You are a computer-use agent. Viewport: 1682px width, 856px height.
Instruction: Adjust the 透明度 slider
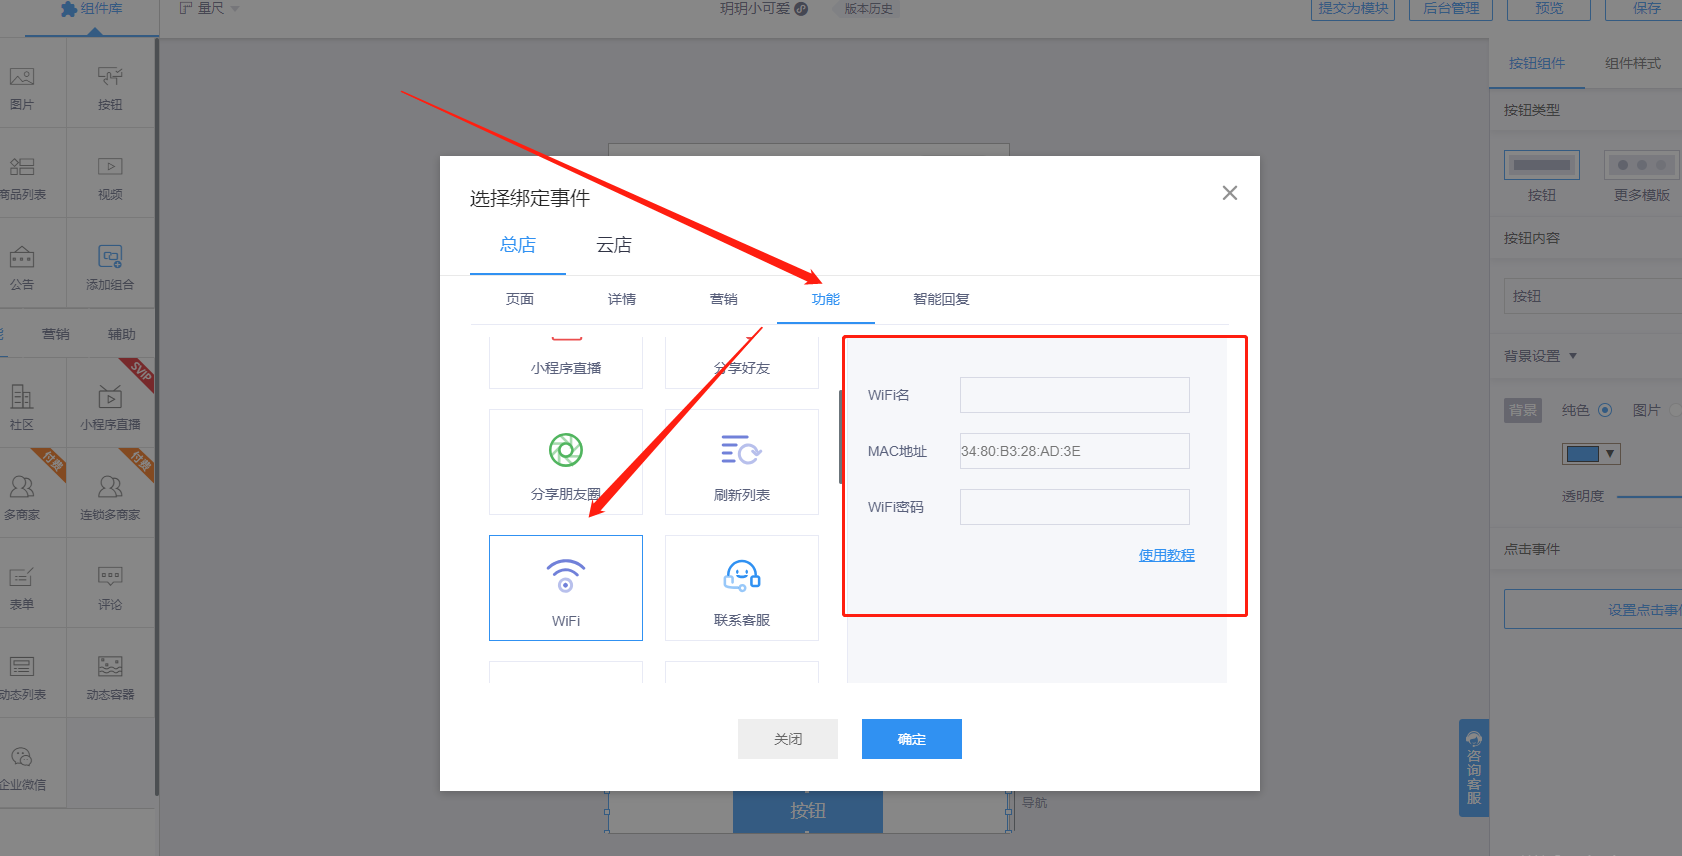click(1649, 496)
